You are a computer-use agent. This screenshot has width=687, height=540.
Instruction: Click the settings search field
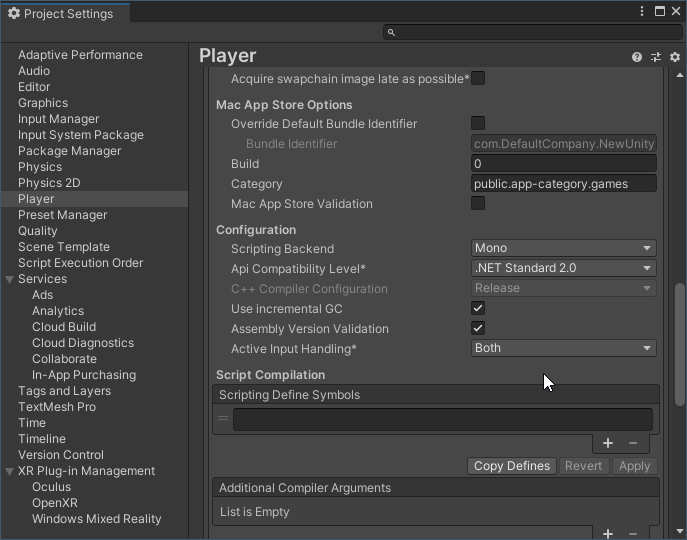pos(533,32)
